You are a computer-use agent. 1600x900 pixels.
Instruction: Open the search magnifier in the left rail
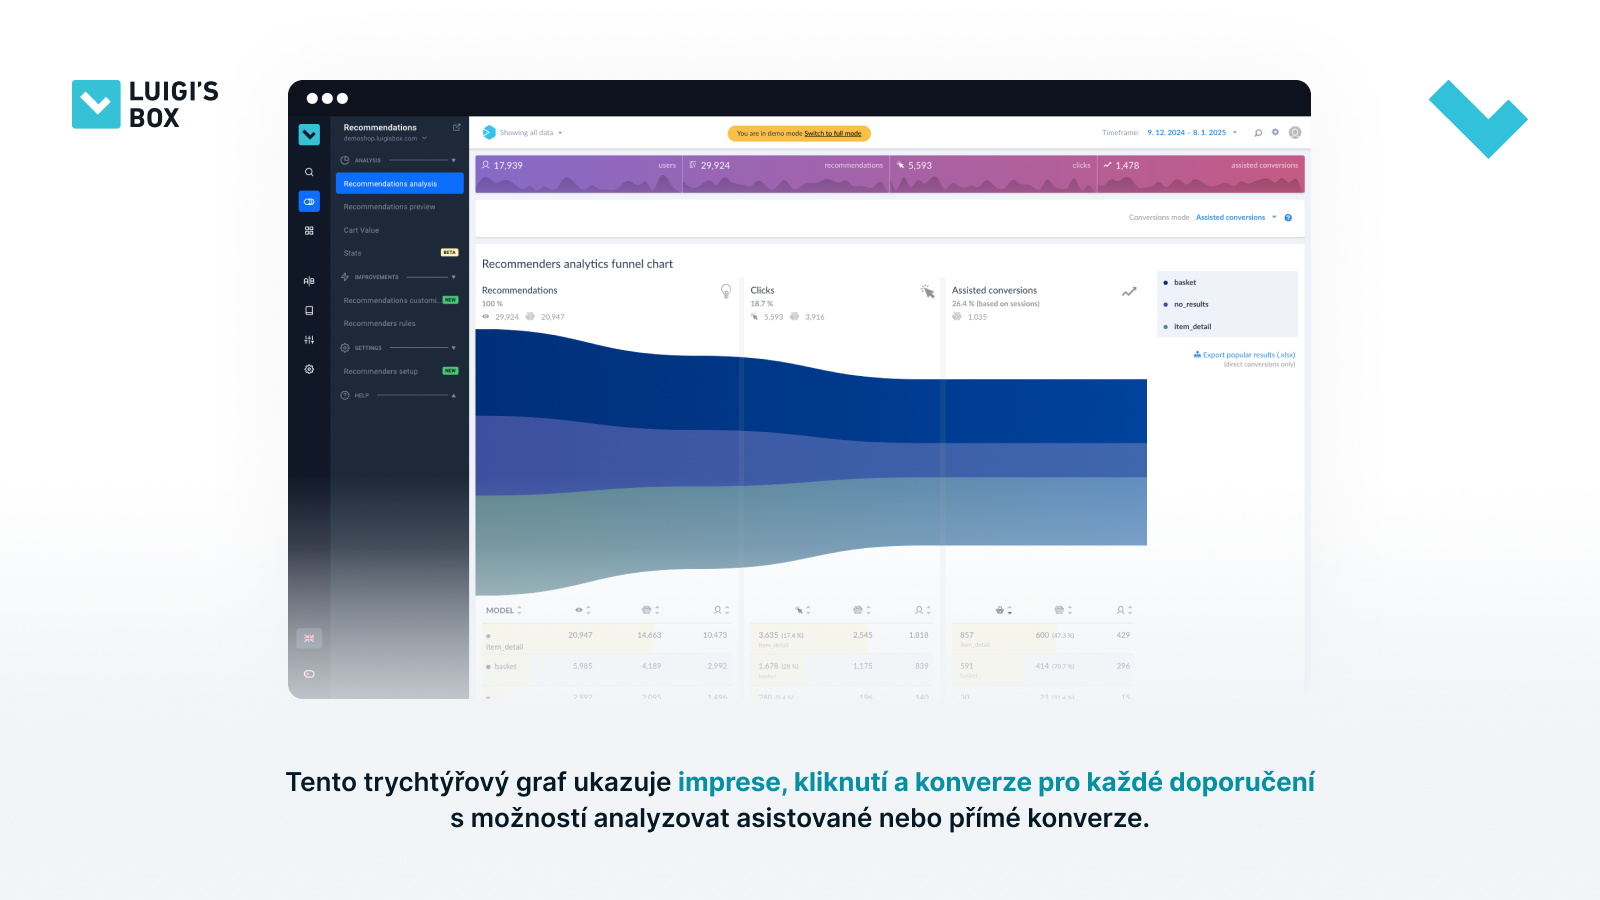pos(309,172)
